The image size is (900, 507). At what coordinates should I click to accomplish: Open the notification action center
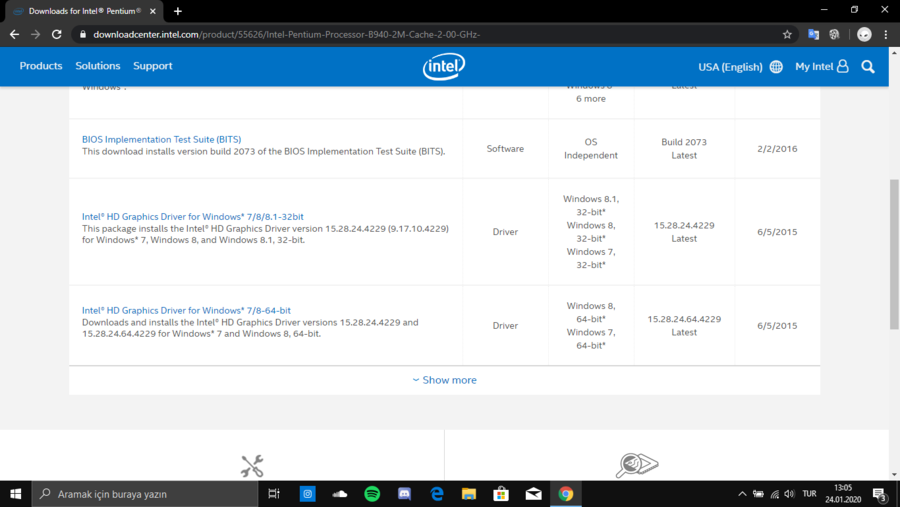[880, 494]
